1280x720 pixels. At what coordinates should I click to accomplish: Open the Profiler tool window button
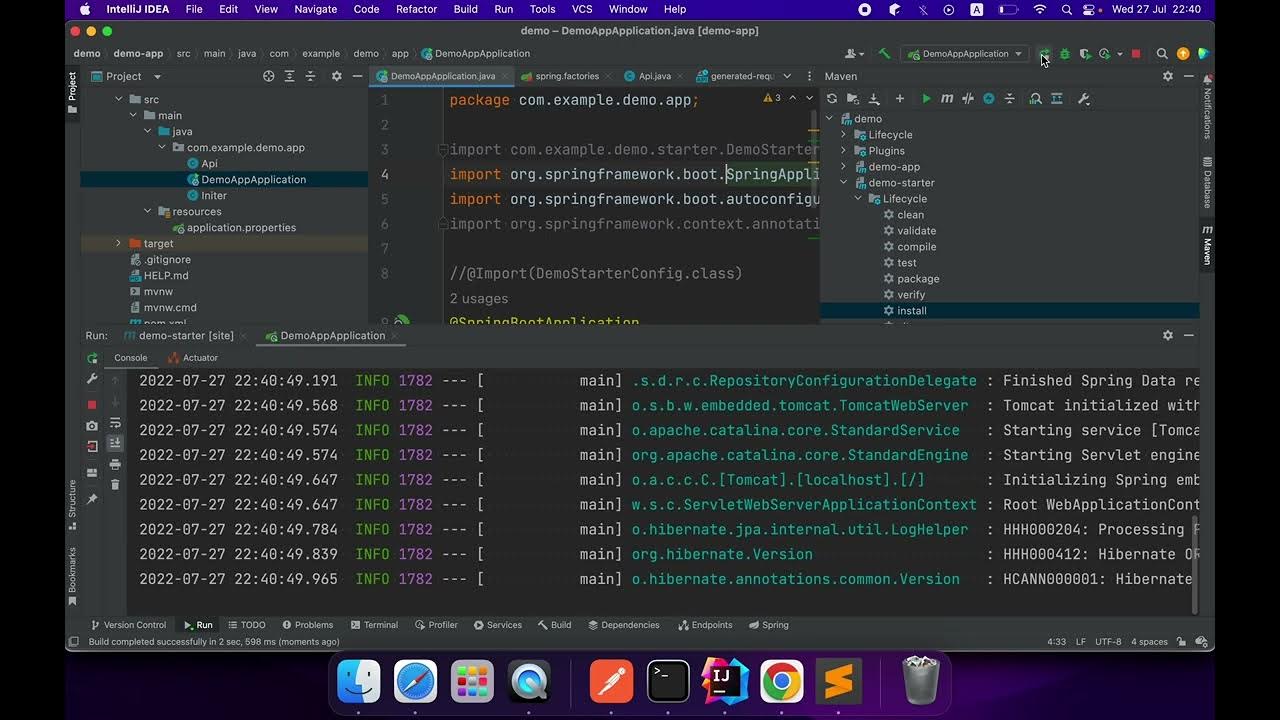[436, 625]
